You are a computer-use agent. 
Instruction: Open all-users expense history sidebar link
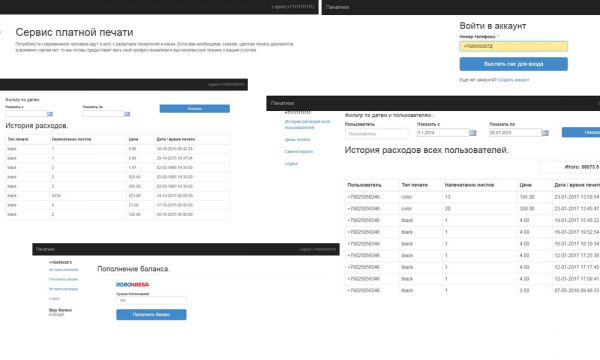point(307,124)
